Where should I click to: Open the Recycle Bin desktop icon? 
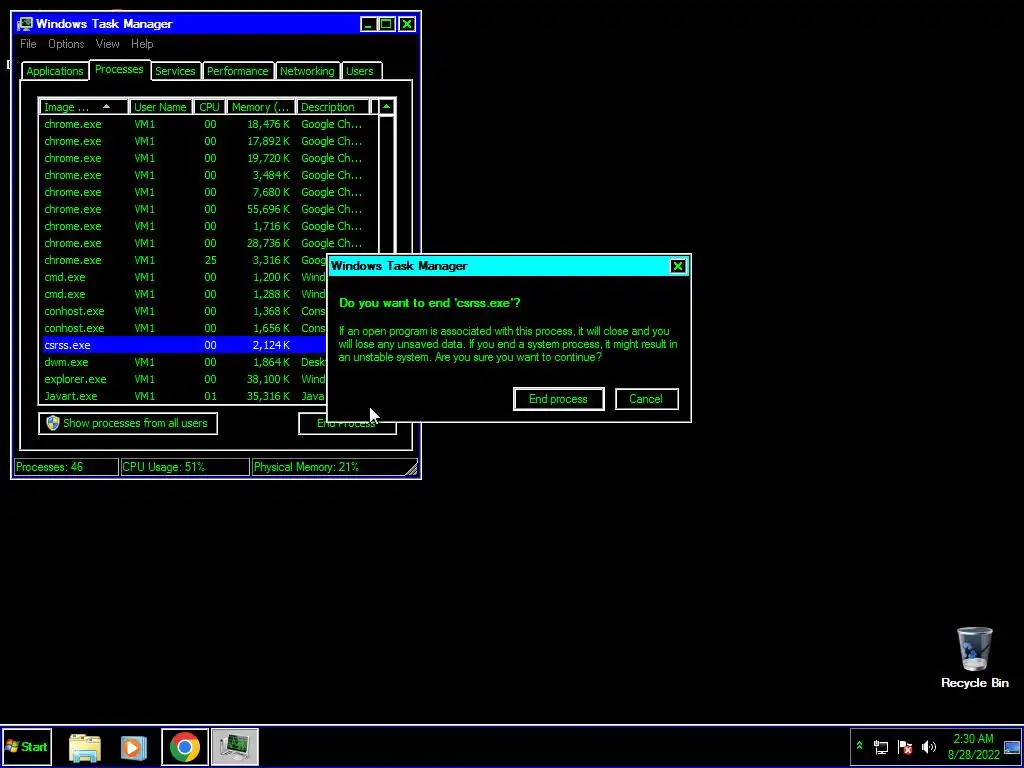coord(974,658)
